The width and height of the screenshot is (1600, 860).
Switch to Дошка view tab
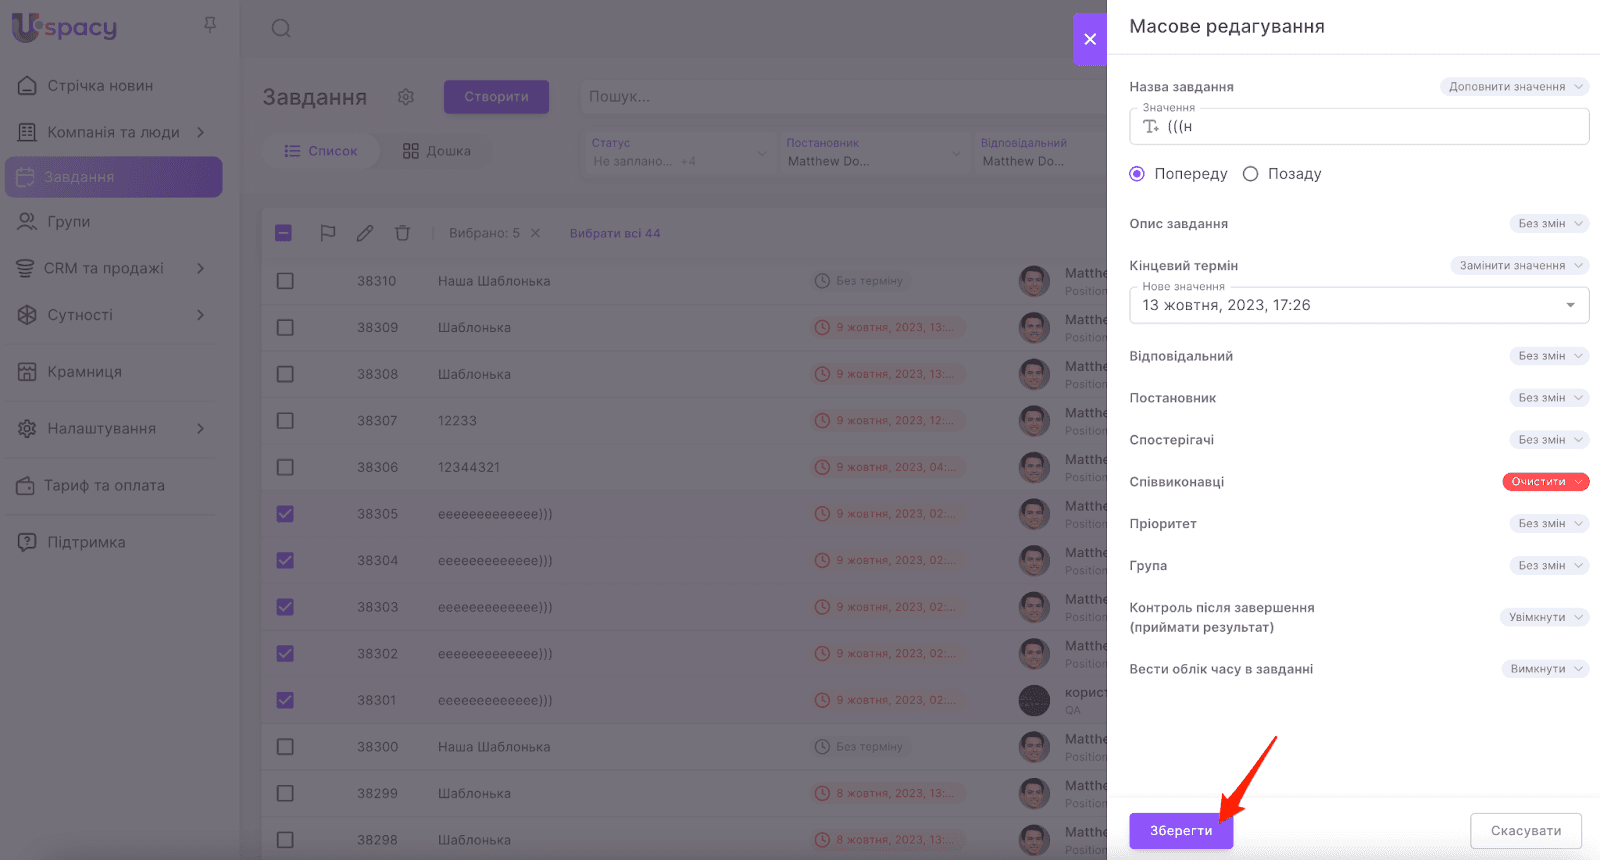pyautogui.click(x=437, y=151)
